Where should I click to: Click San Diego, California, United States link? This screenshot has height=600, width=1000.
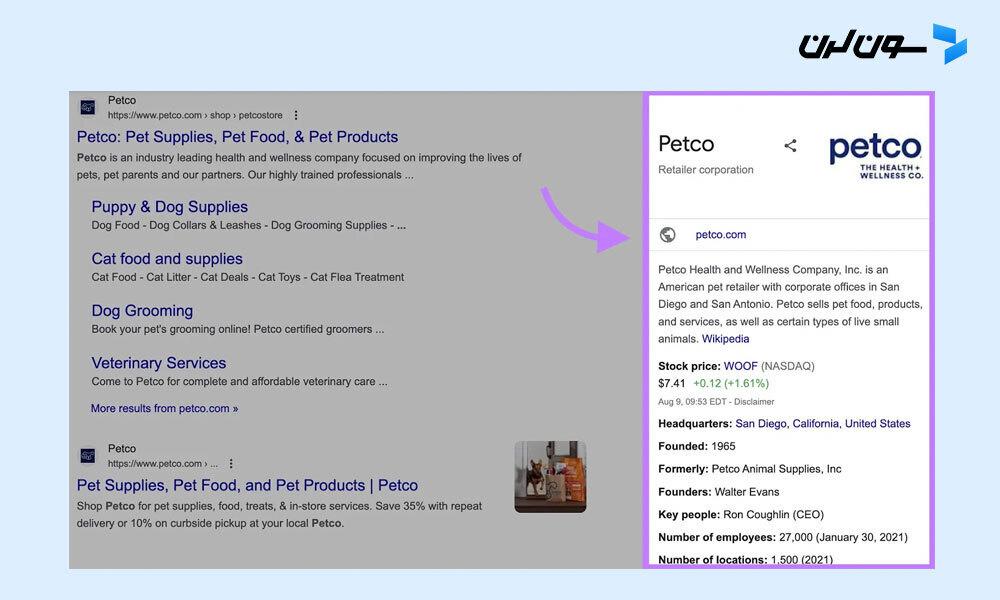click(823, 423)
